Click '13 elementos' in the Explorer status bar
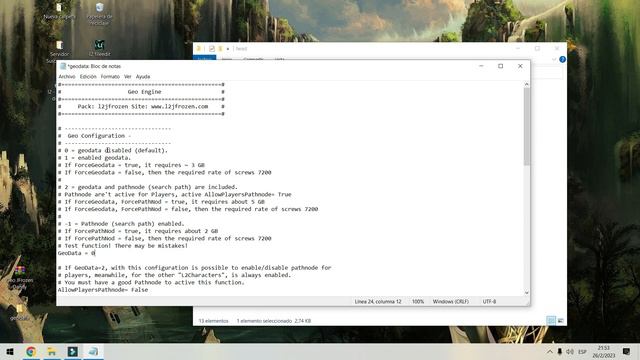Image resolution: width=640 pixels, height=360 pixels. click(213, 321)
